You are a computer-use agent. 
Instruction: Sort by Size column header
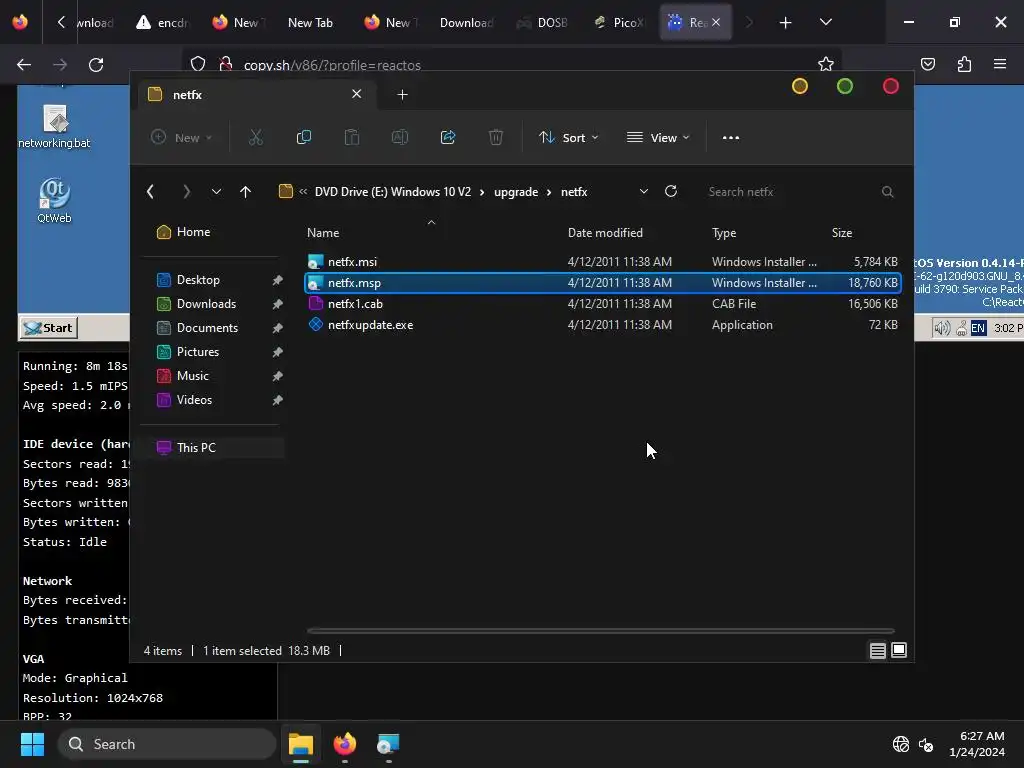842,233
